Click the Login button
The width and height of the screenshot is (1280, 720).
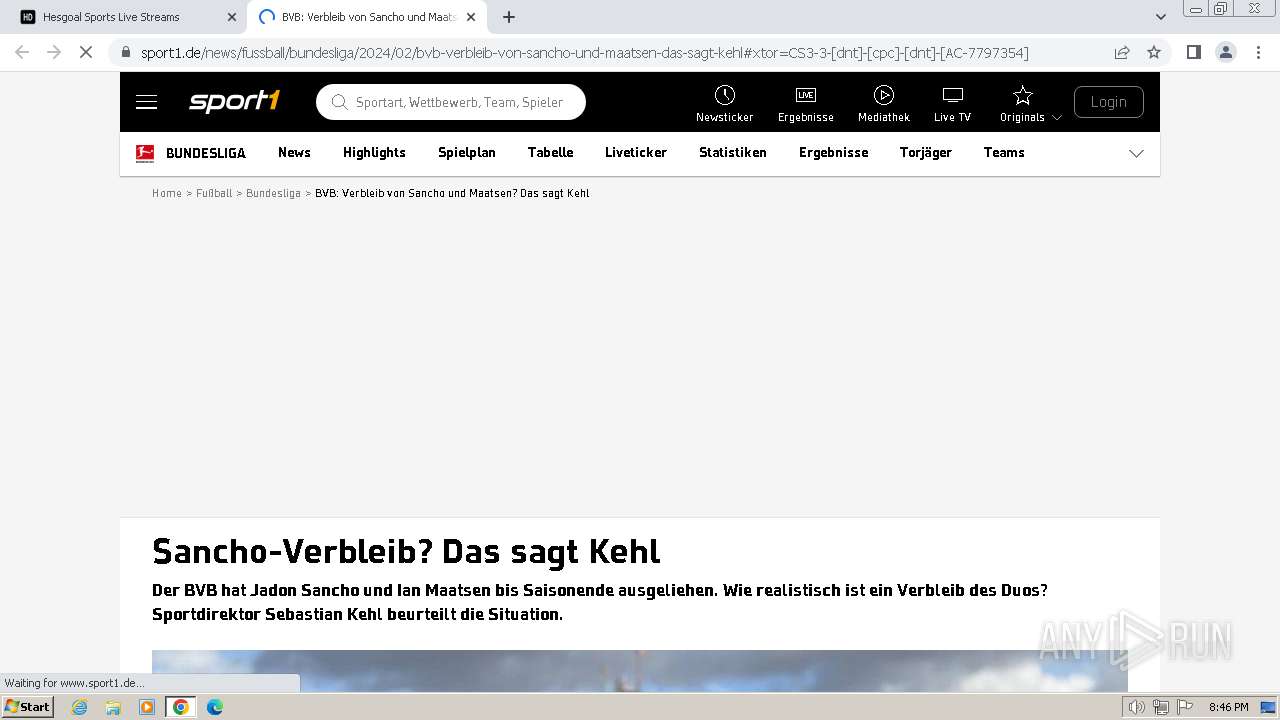tap(1109, 102)
